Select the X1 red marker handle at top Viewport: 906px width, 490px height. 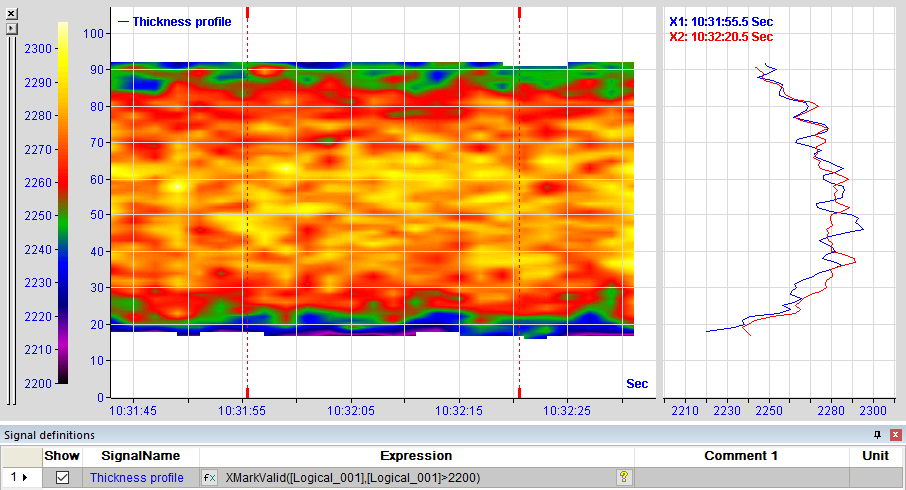point(247,13)
